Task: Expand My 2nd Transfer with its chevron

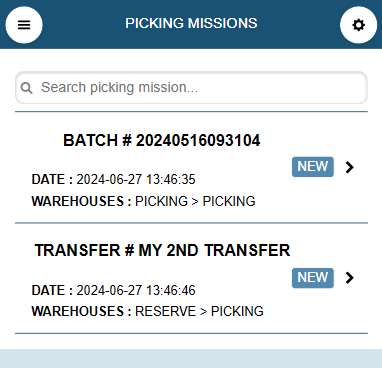Action: point(349,278)
